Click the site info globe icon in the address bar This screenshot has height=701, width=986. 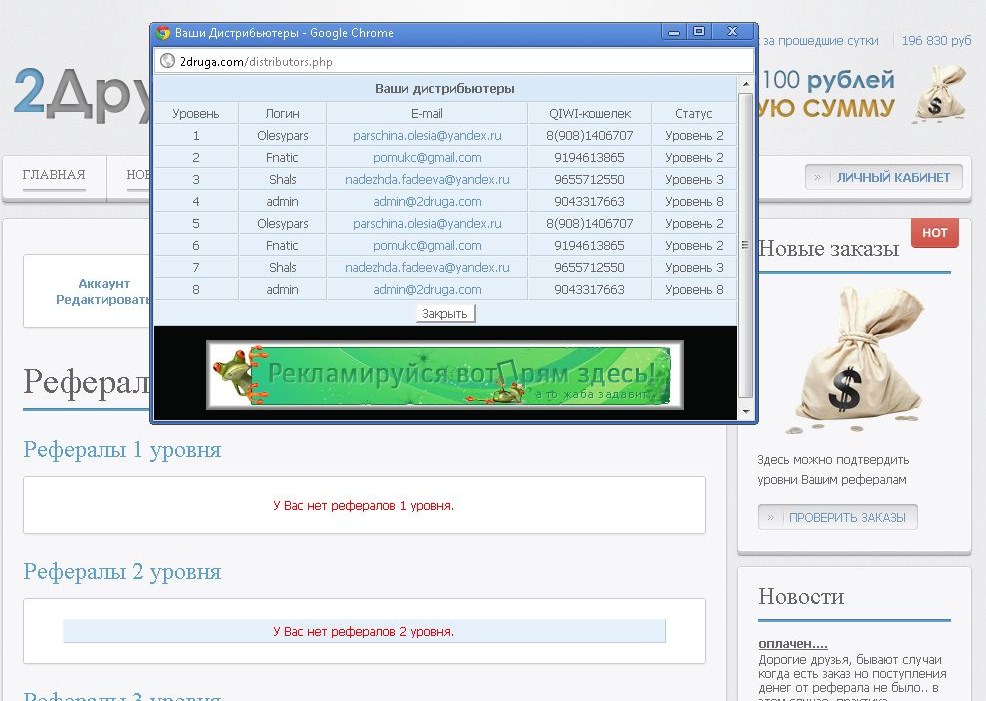pyautogui.click(x=167, y=61)
